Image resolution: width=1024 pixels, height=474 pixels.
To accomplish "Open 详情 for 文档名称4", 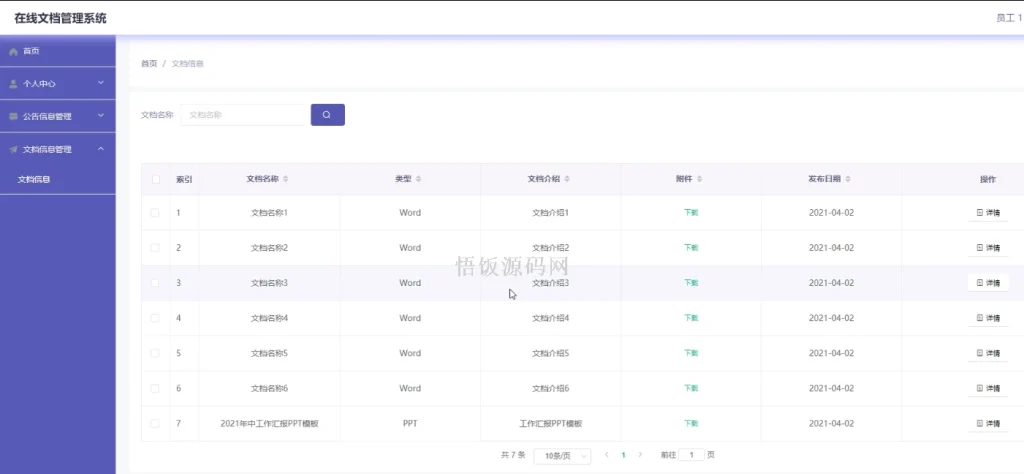I will 988,318.
